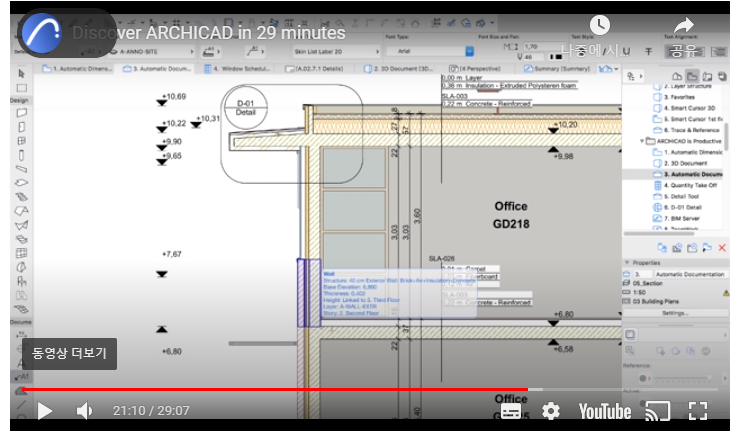Select the Slab tool in the toolbox
The height and width of the screenshot is (433, 733).
point(22,182)
